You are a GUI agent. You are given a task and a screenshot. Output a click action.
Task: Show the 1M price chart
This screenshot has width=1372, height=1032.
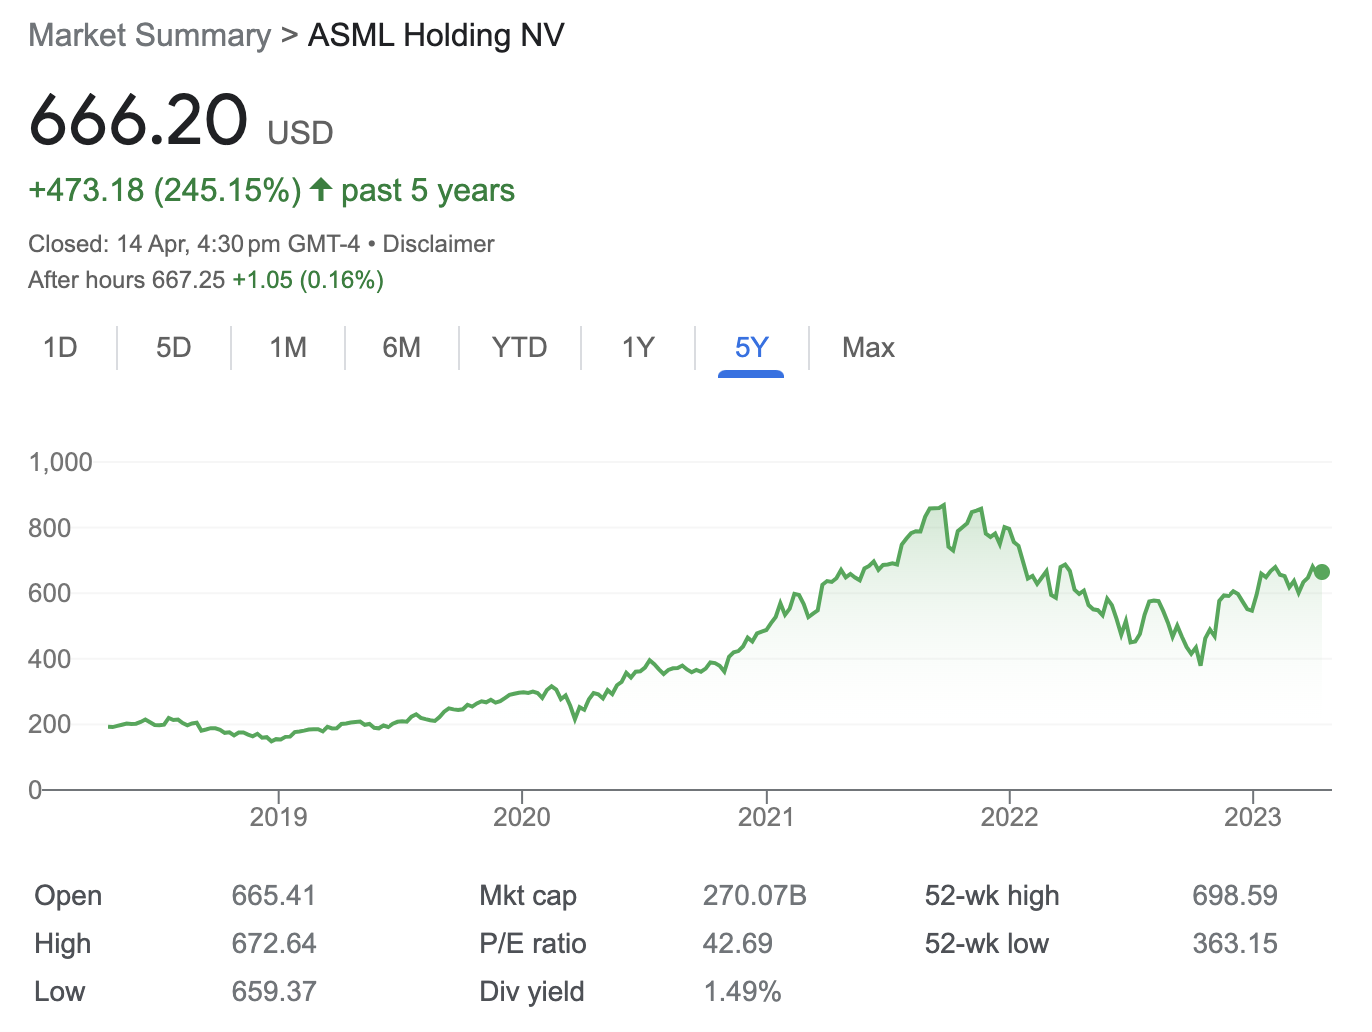[x=288, y=348]
